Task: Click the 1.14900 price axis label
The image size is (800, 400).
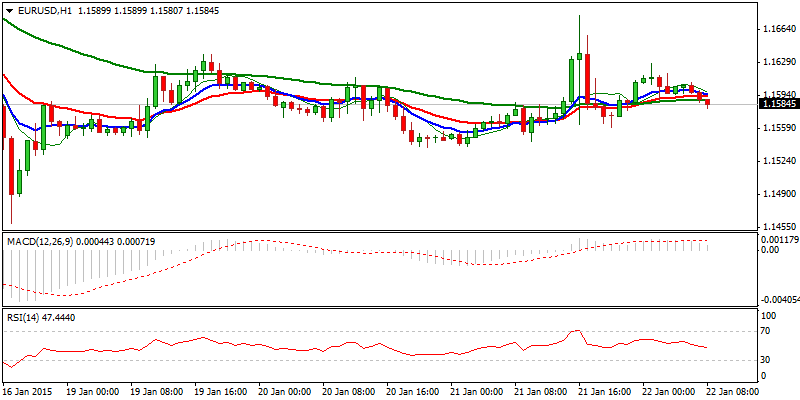Action: [x=781, y=194]
